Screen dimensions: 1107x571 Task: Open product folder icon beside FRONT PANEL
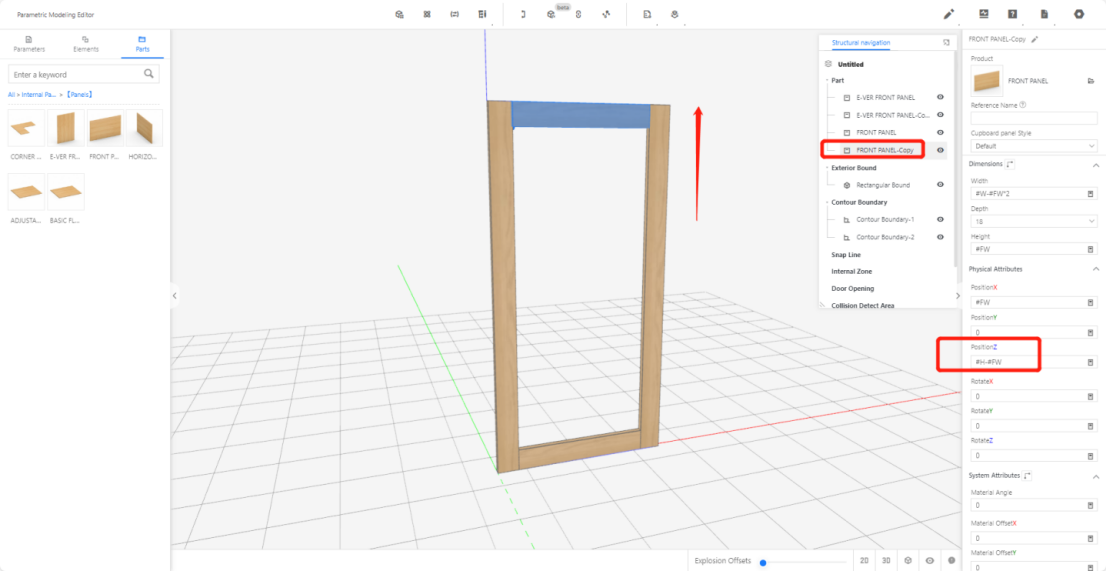pyautogui.click(x=1089, y=80)
